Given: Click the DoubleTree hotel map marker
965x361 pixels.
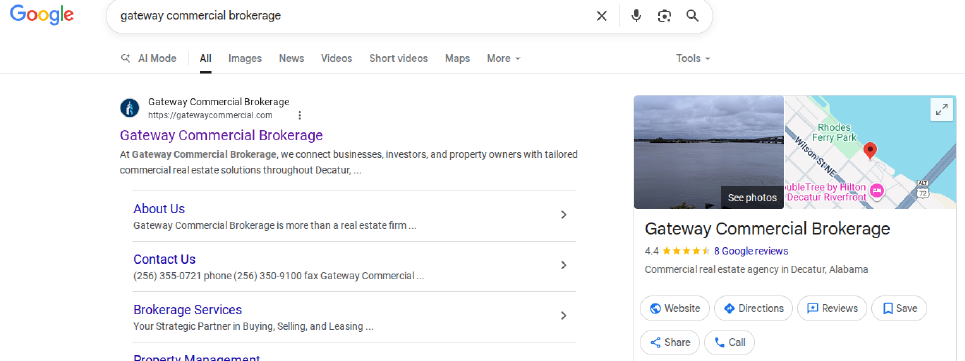Looking at the screenshot, I should 876,190.
